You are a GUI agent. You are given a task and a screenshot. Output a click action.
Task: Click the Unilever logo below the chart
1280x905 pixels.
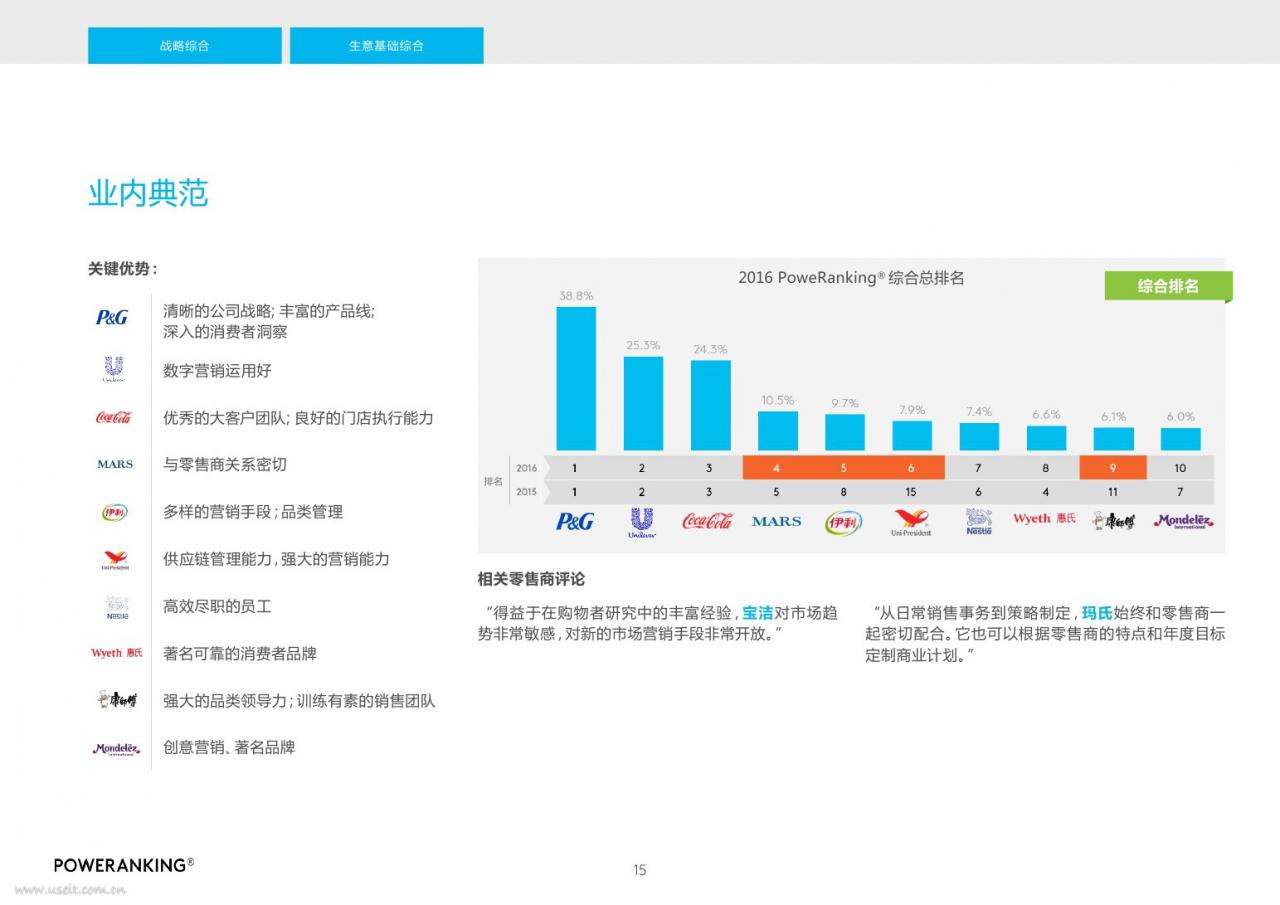642,523
